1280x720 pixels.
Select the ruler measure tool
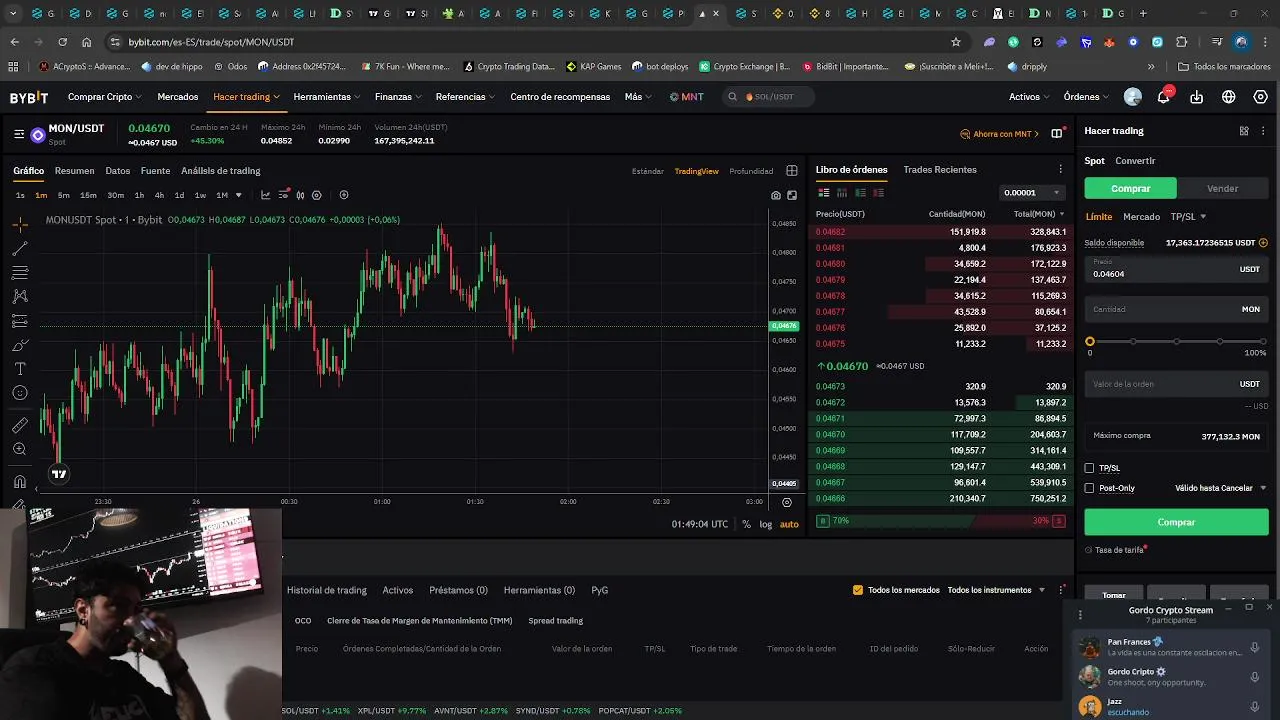tap(20, 425)
